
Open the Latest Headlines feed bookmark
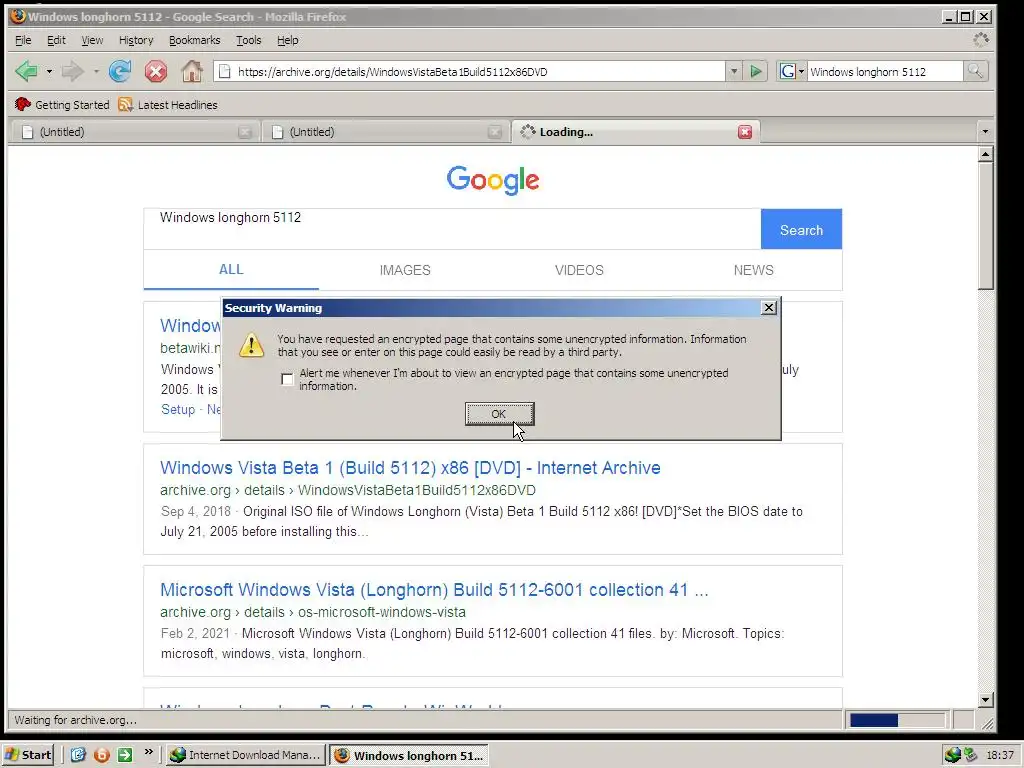pos(168,104)
